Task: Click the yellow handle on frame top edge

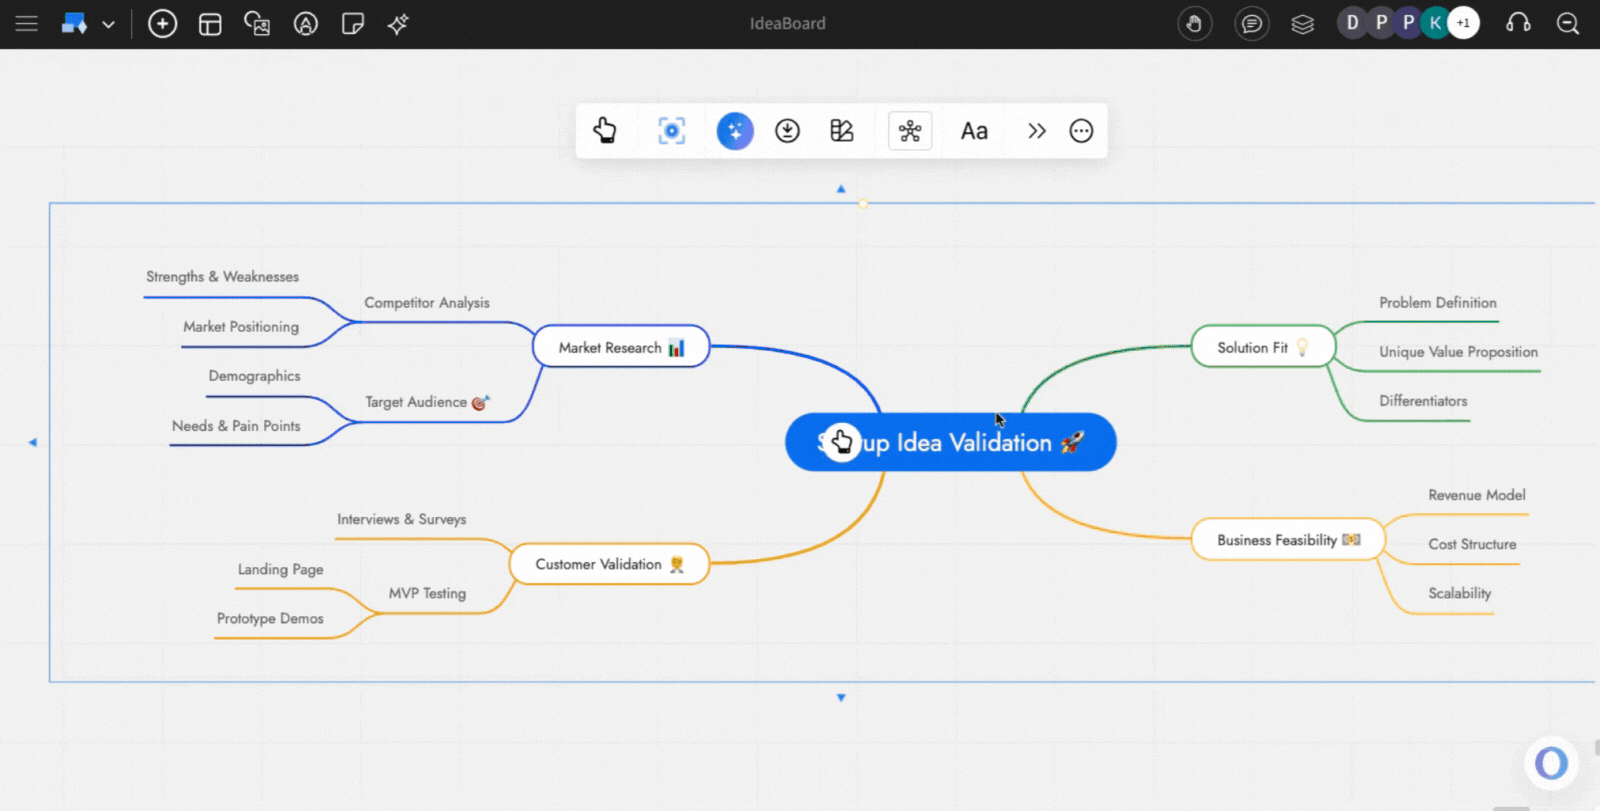Action: pyautogui.click(x=863, y=203)
